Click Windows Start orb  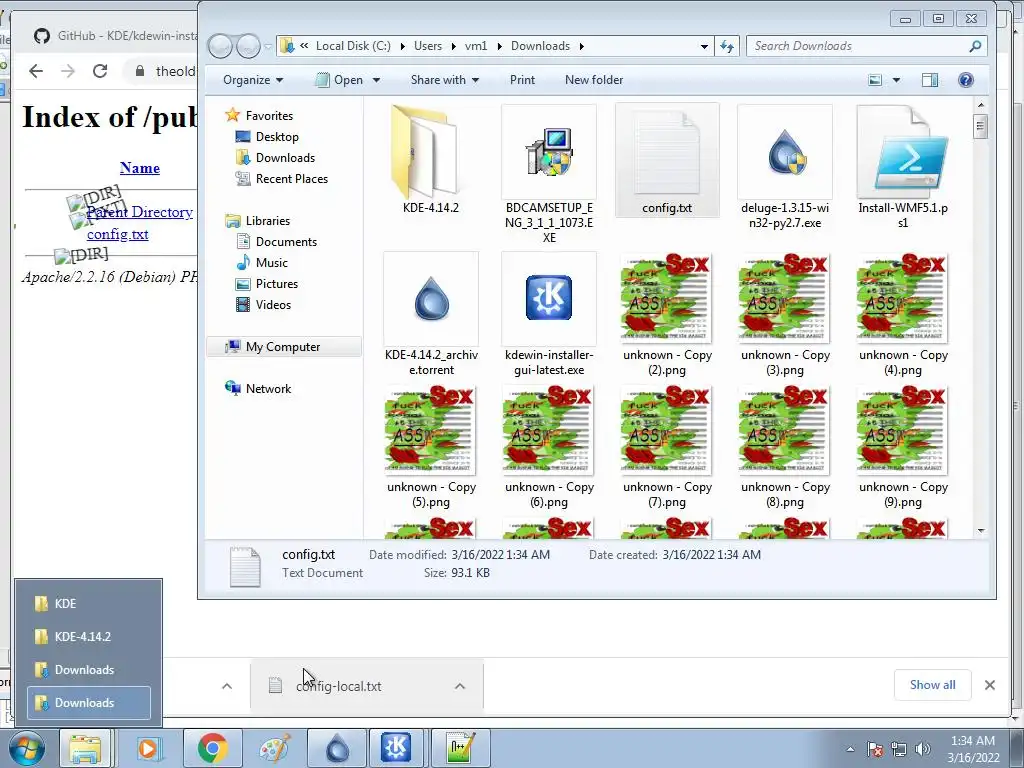click(27, 748)
